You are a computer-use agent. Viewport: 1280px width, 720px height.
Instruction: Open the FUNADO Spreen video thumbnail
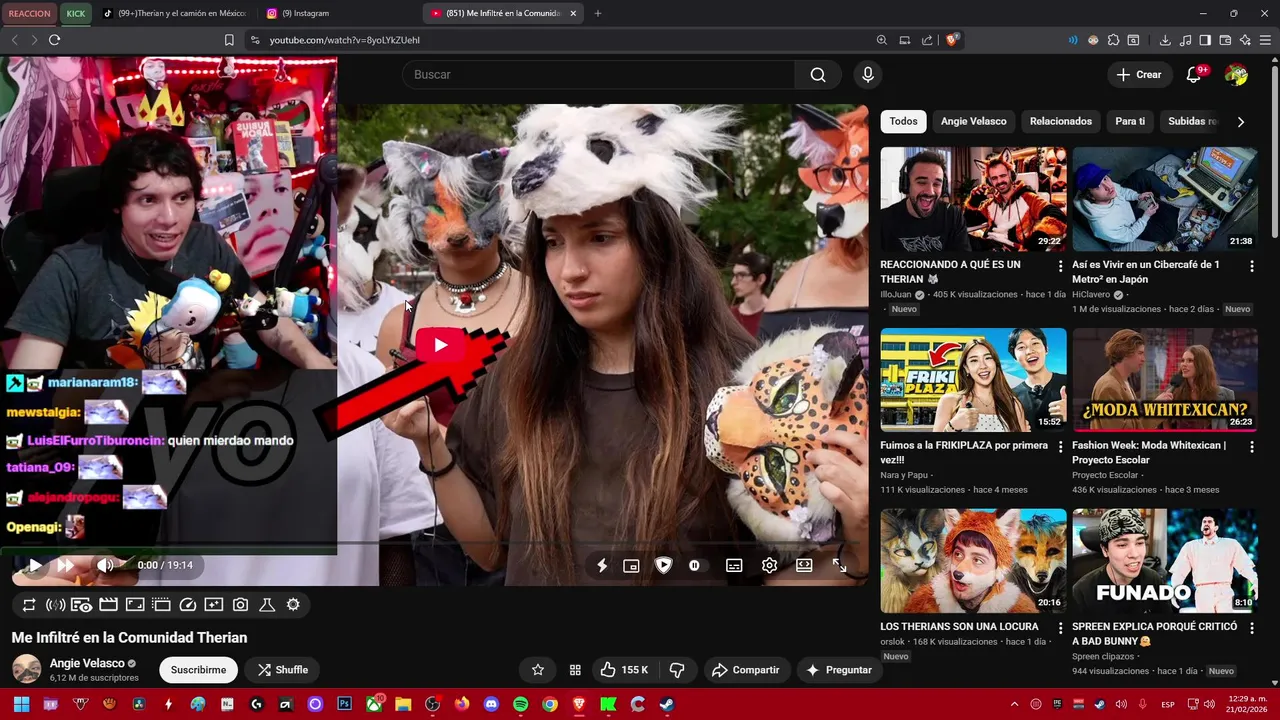pyautogui.click(x=1165, y=561)
